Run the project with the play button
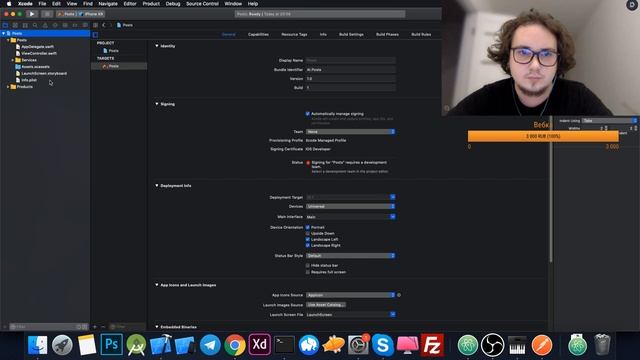Image resolution: width=640 pixels, height=360 pixels. 31,14
